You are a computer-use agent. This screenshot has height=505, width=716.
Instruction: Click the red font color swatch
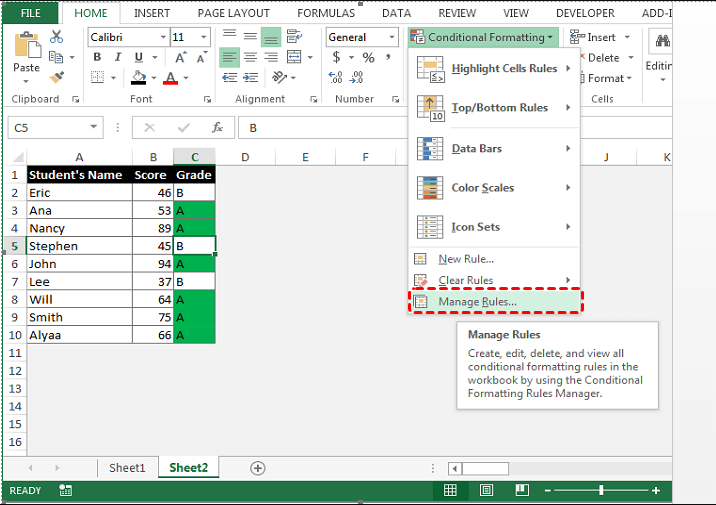click(x=171, y=78)
